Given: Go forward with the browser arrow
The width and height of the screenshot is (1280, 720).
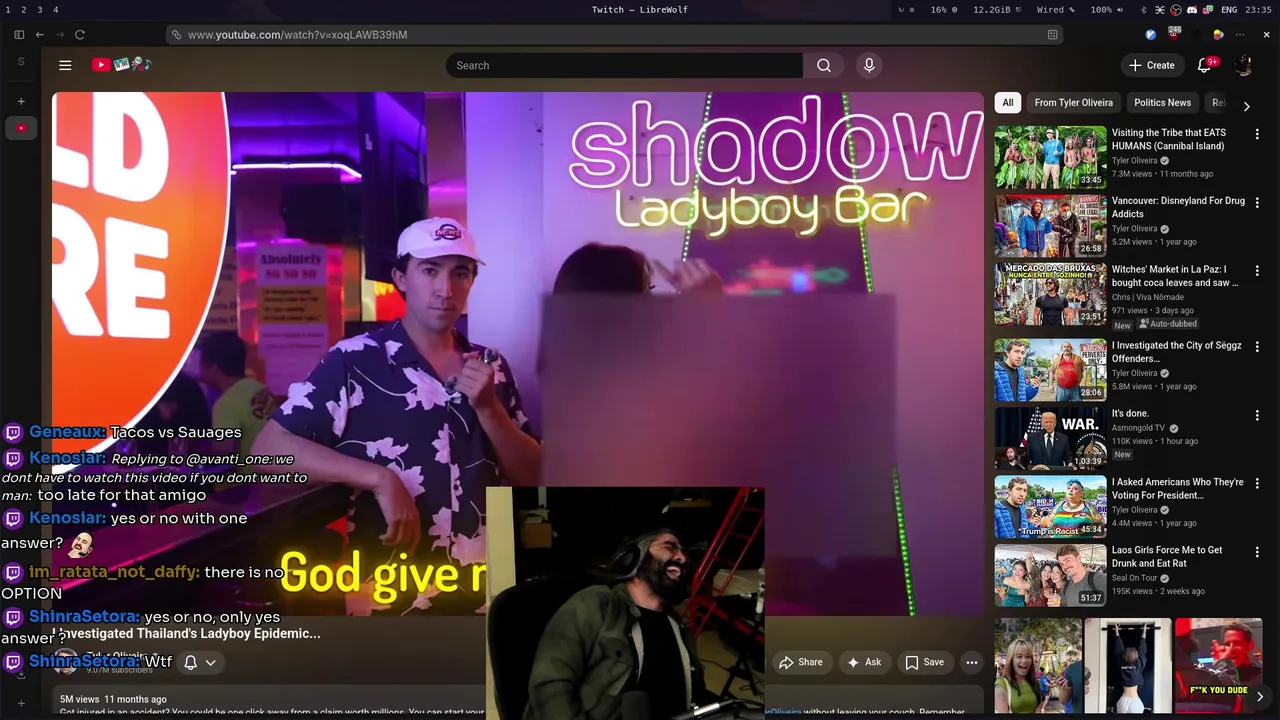Looking at the screenshot, I should (x=59, y=34).
